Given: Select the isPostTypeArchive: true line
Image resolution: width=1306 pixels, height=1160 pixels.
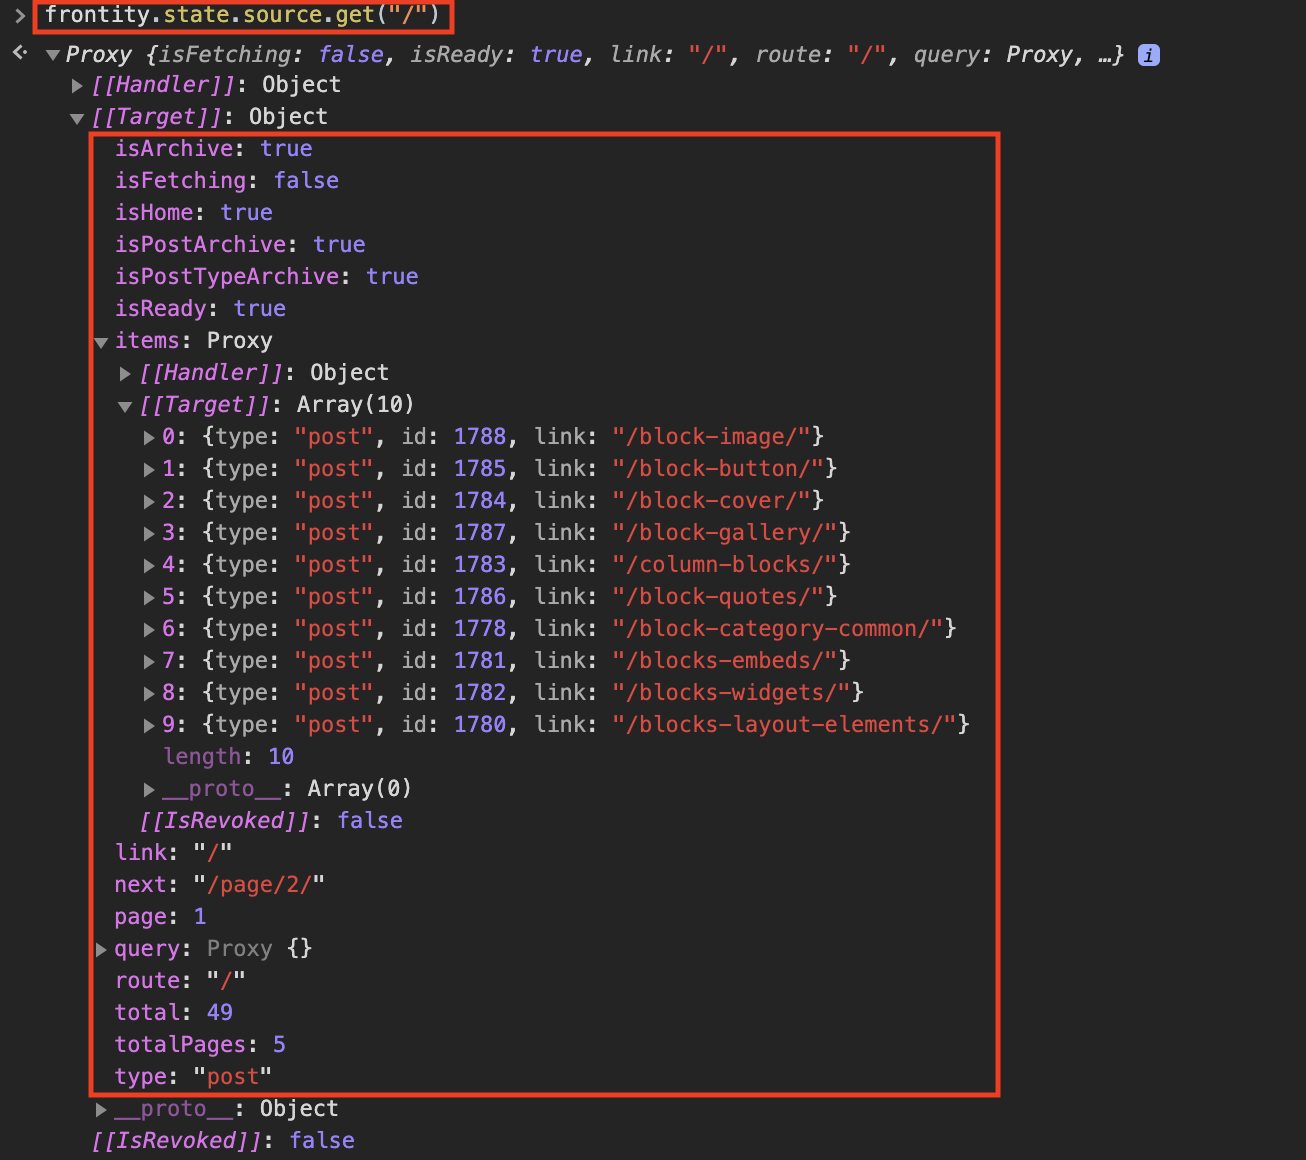Looking at the screenshot, I should click(x=266, y=276).
